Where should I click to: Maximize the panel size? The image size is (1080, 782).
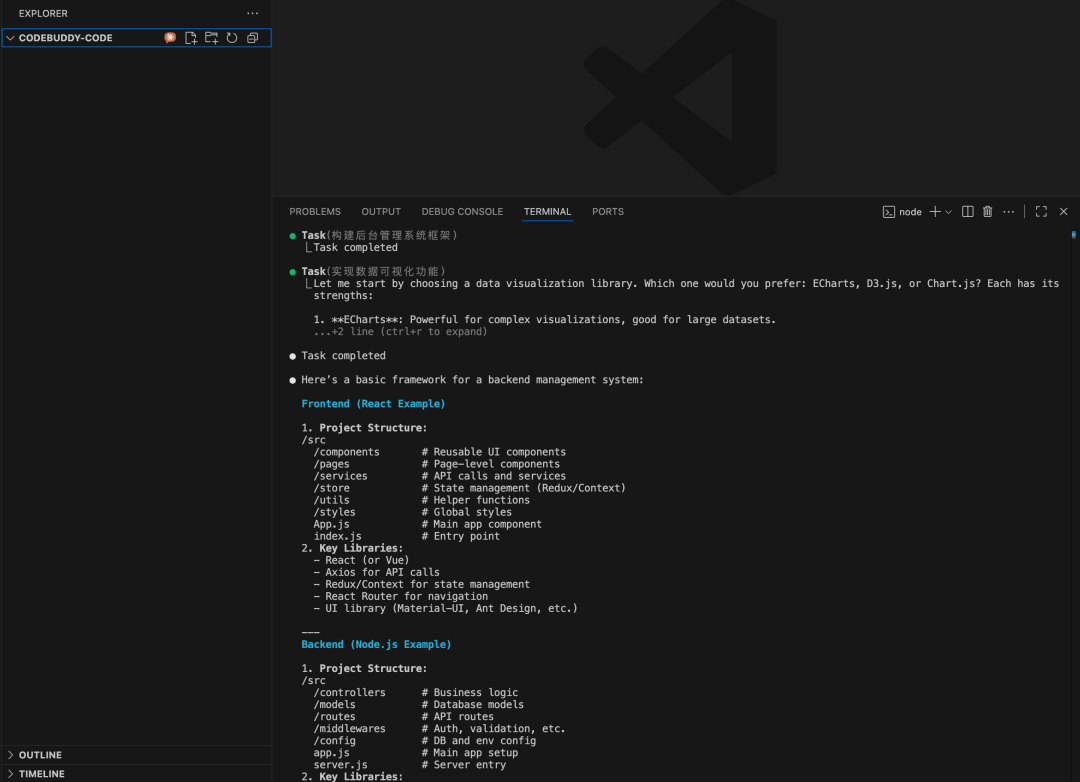point(1041,212)
